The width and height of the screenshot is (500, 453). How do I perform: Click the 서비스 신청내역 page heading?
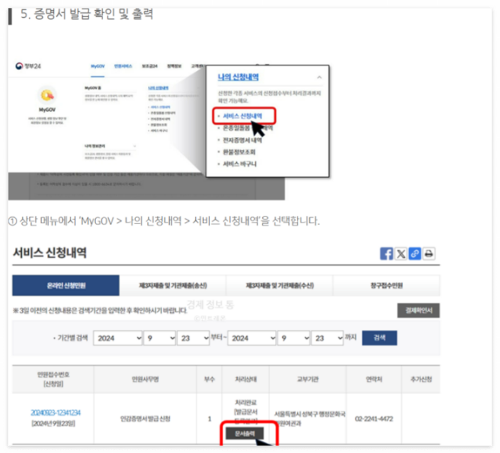pos(50,253)
